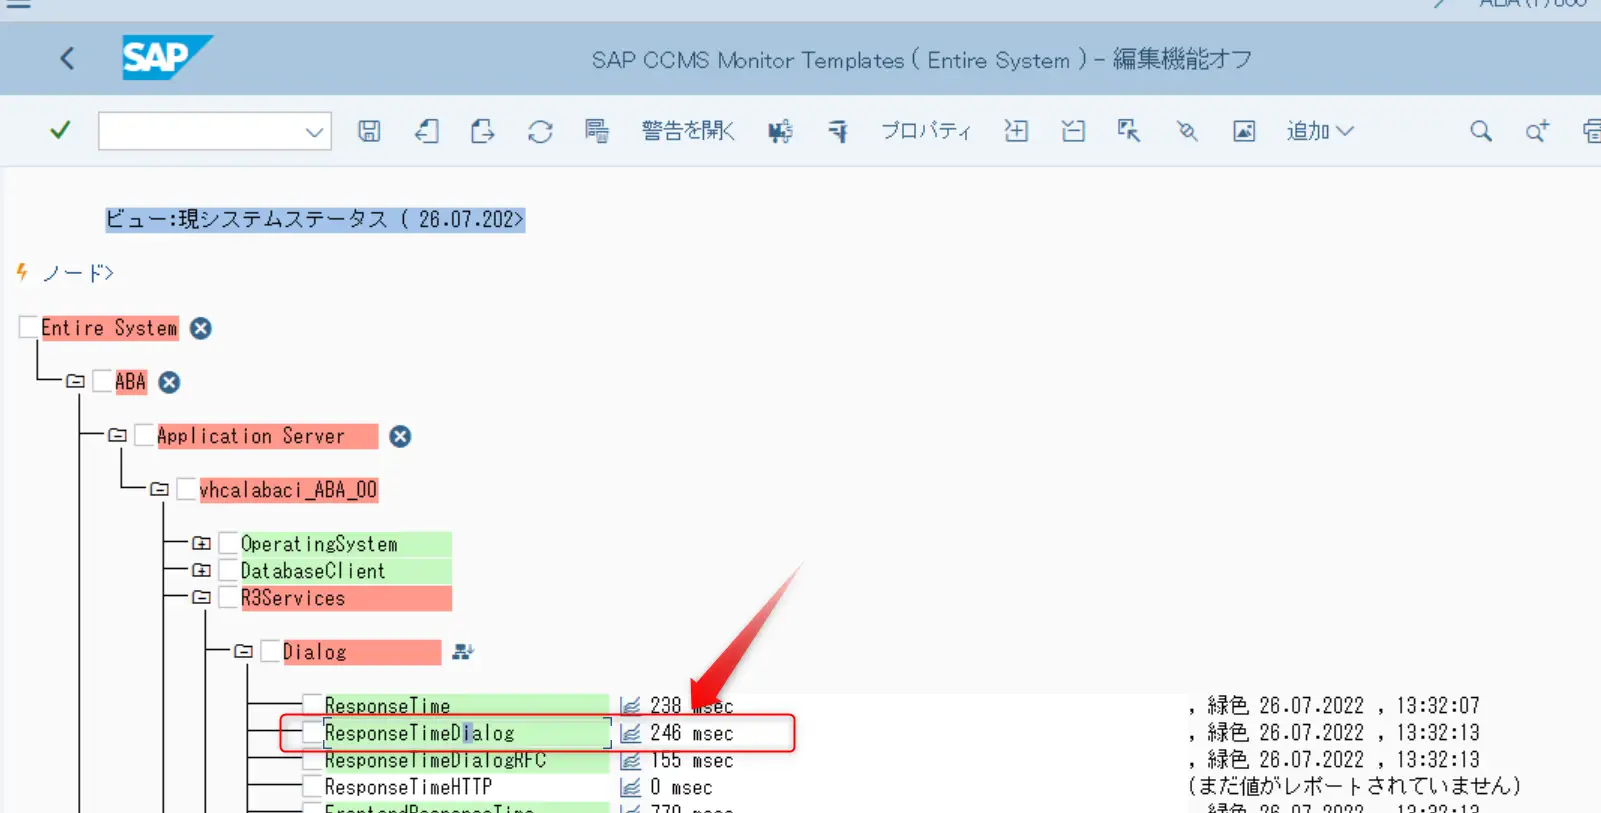Collapse the R3Services node
Image resolution: width=1601 pixels, height=813 pixels.
click(201, 597)
